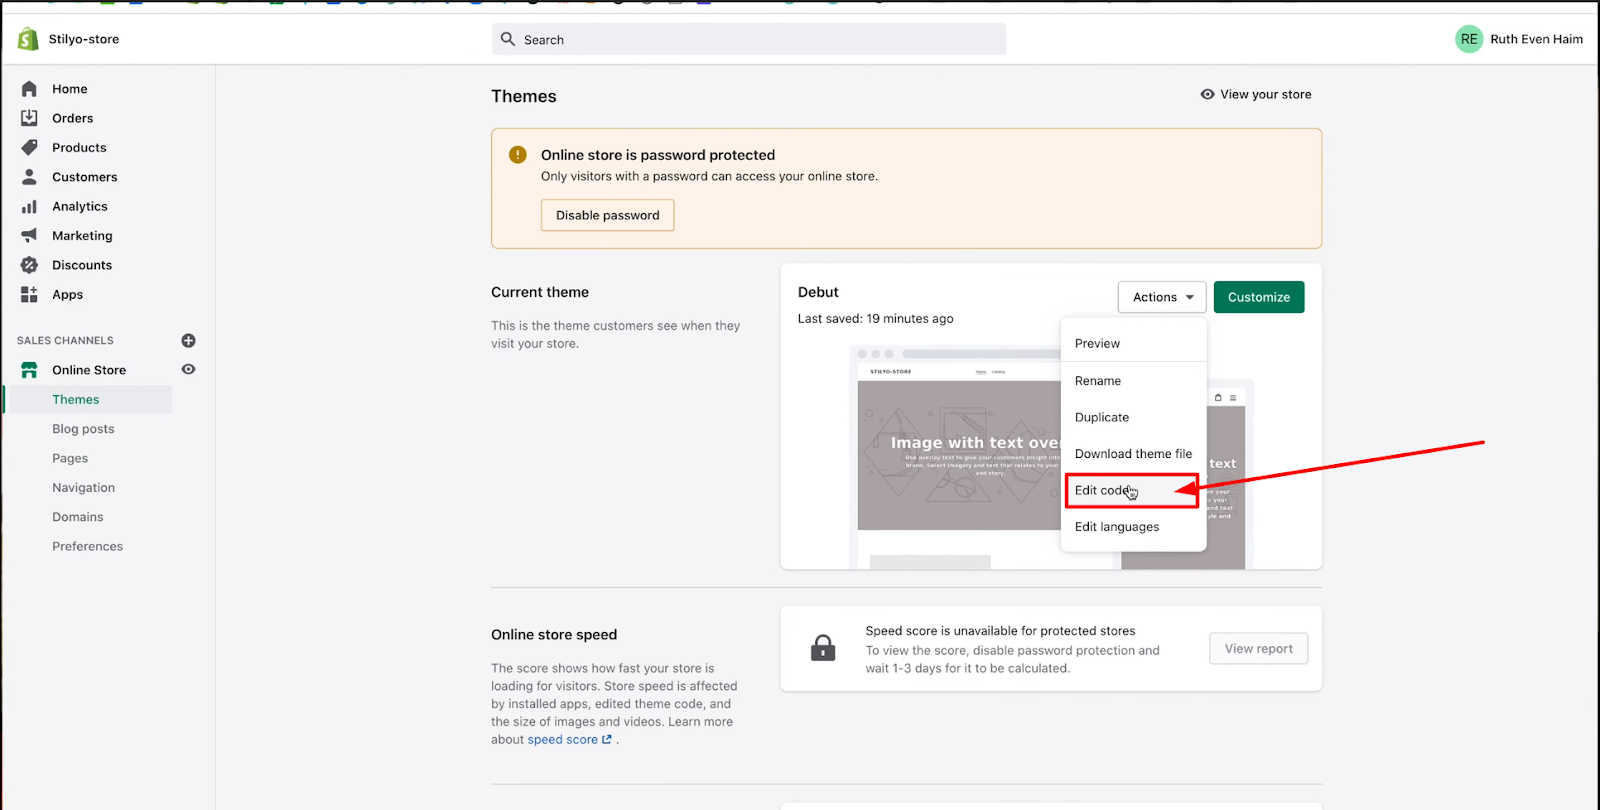Open Navigation under Online Store
The image size is (1600, 810).
coord(84,488)
